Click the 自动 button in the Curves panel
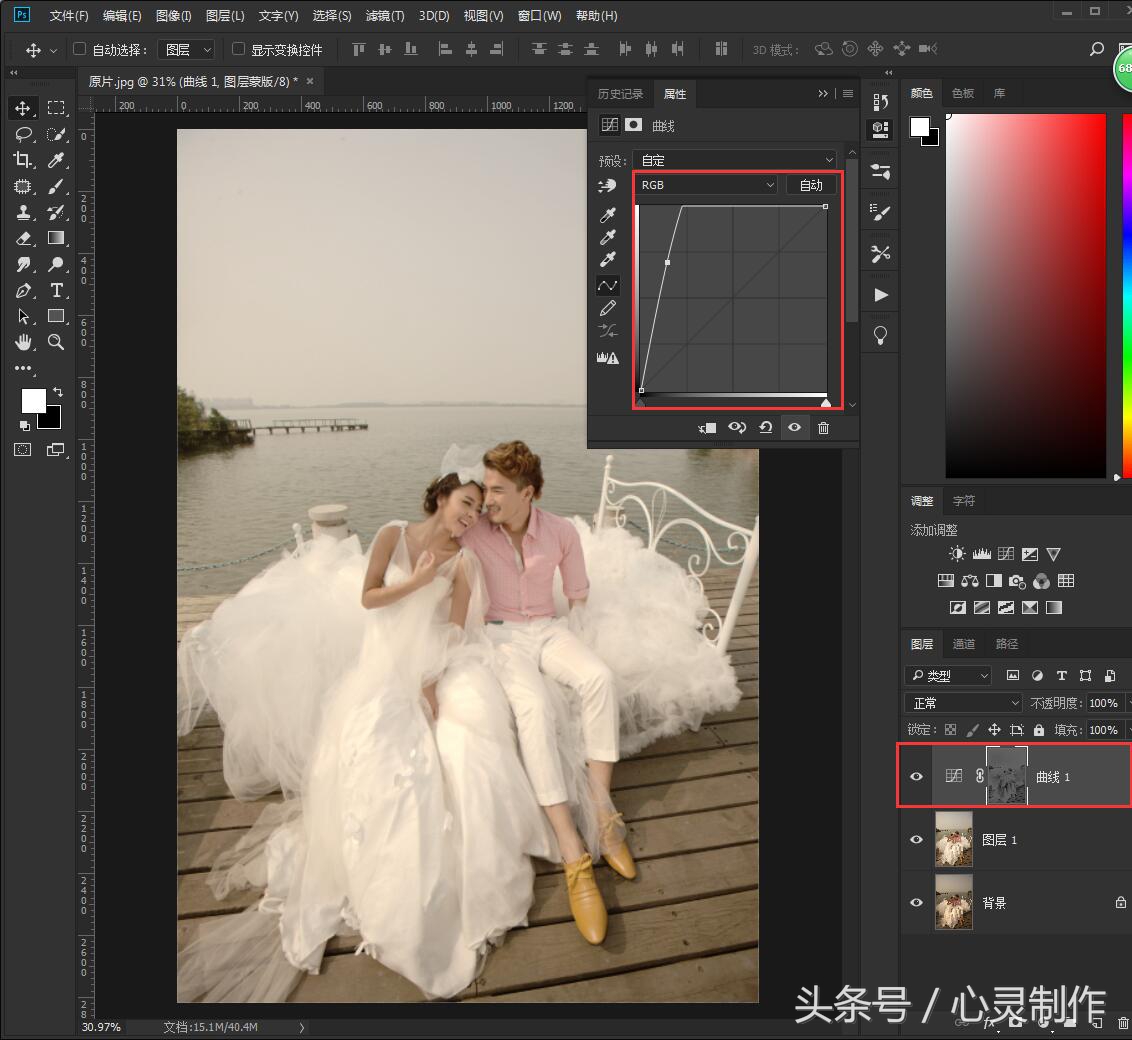1132x1040 pixels. pos(811,184)
